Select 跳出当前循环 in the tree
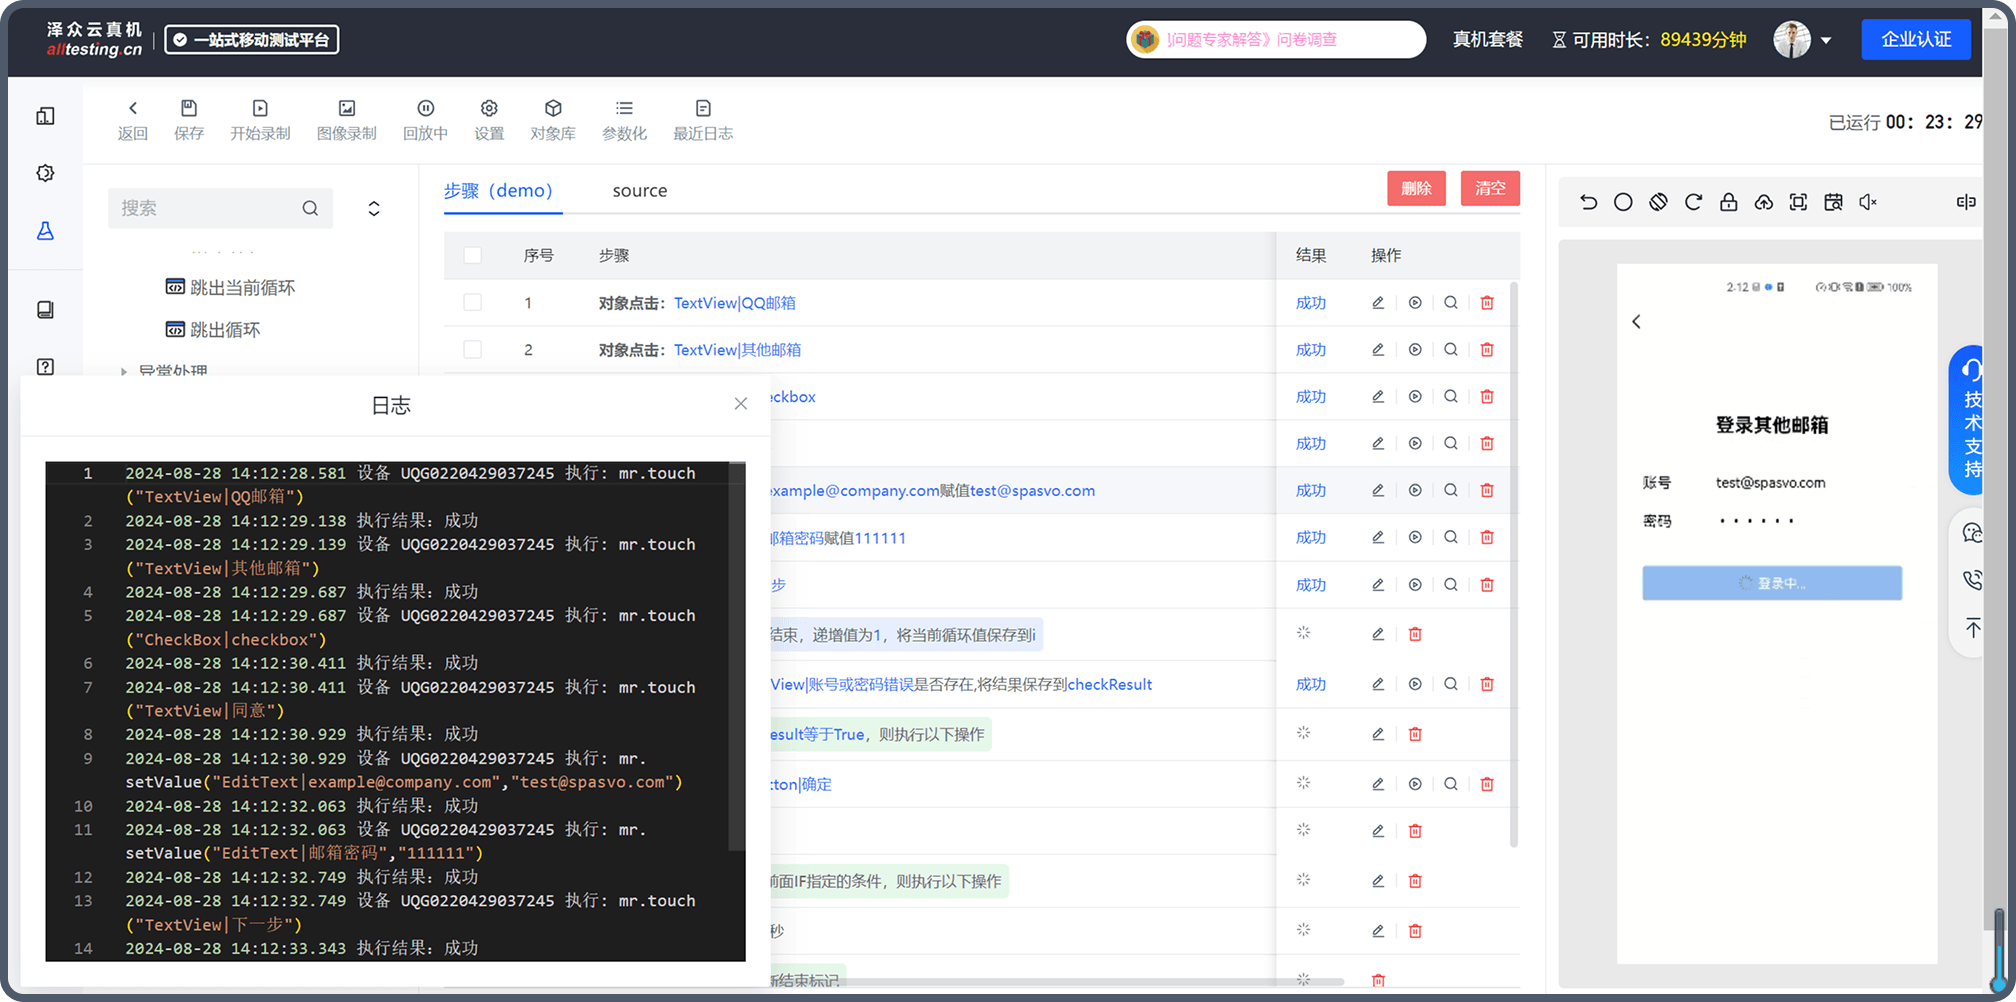Image resolution: width=2016 pixels, height=1002 pixels. click(230, 287)
